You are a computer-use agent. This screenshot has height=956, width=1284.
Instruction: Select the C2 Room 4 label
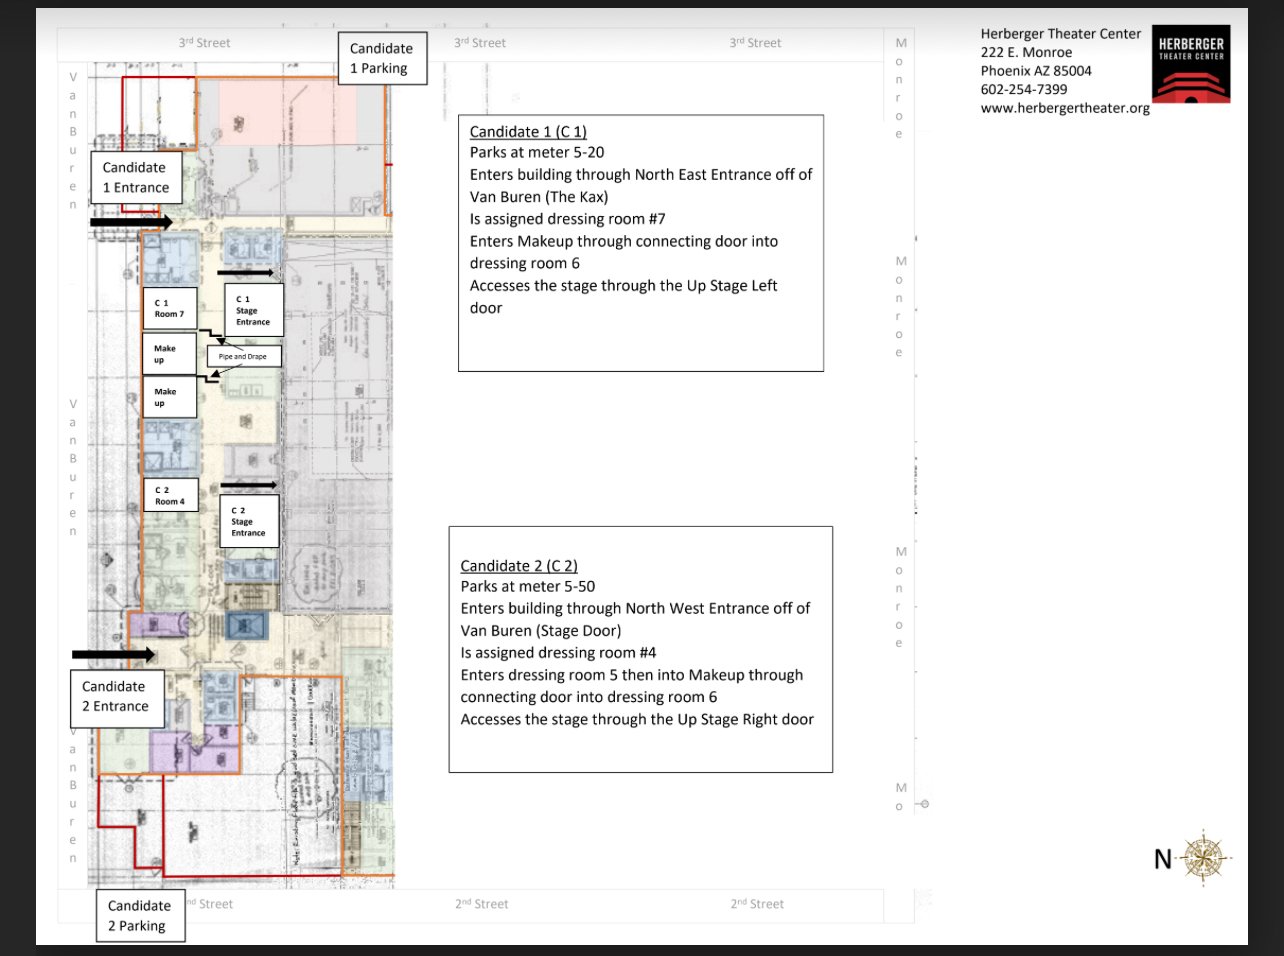tap(170, 496)
